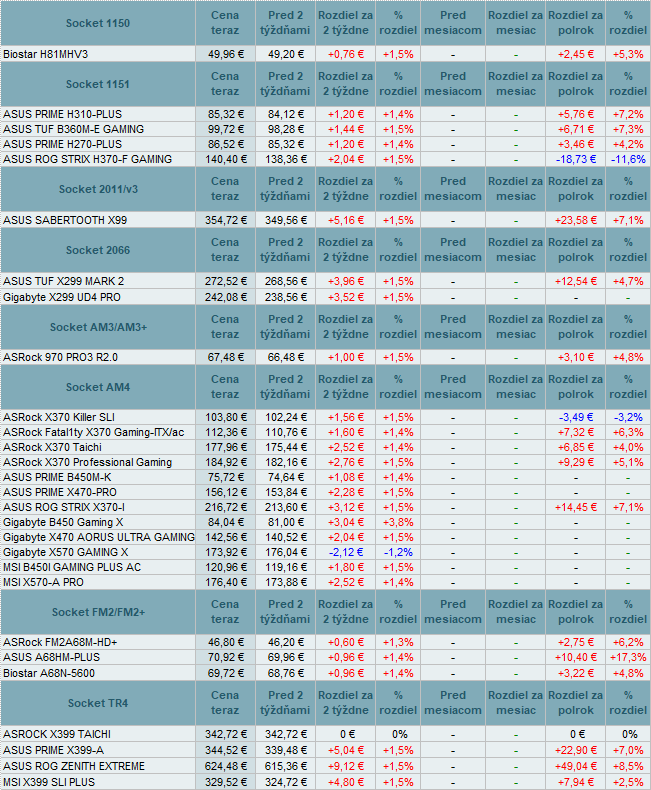Select ASUS TUF X299 MARK 2 name
651x790 pixels.
[x=63, y=281]
